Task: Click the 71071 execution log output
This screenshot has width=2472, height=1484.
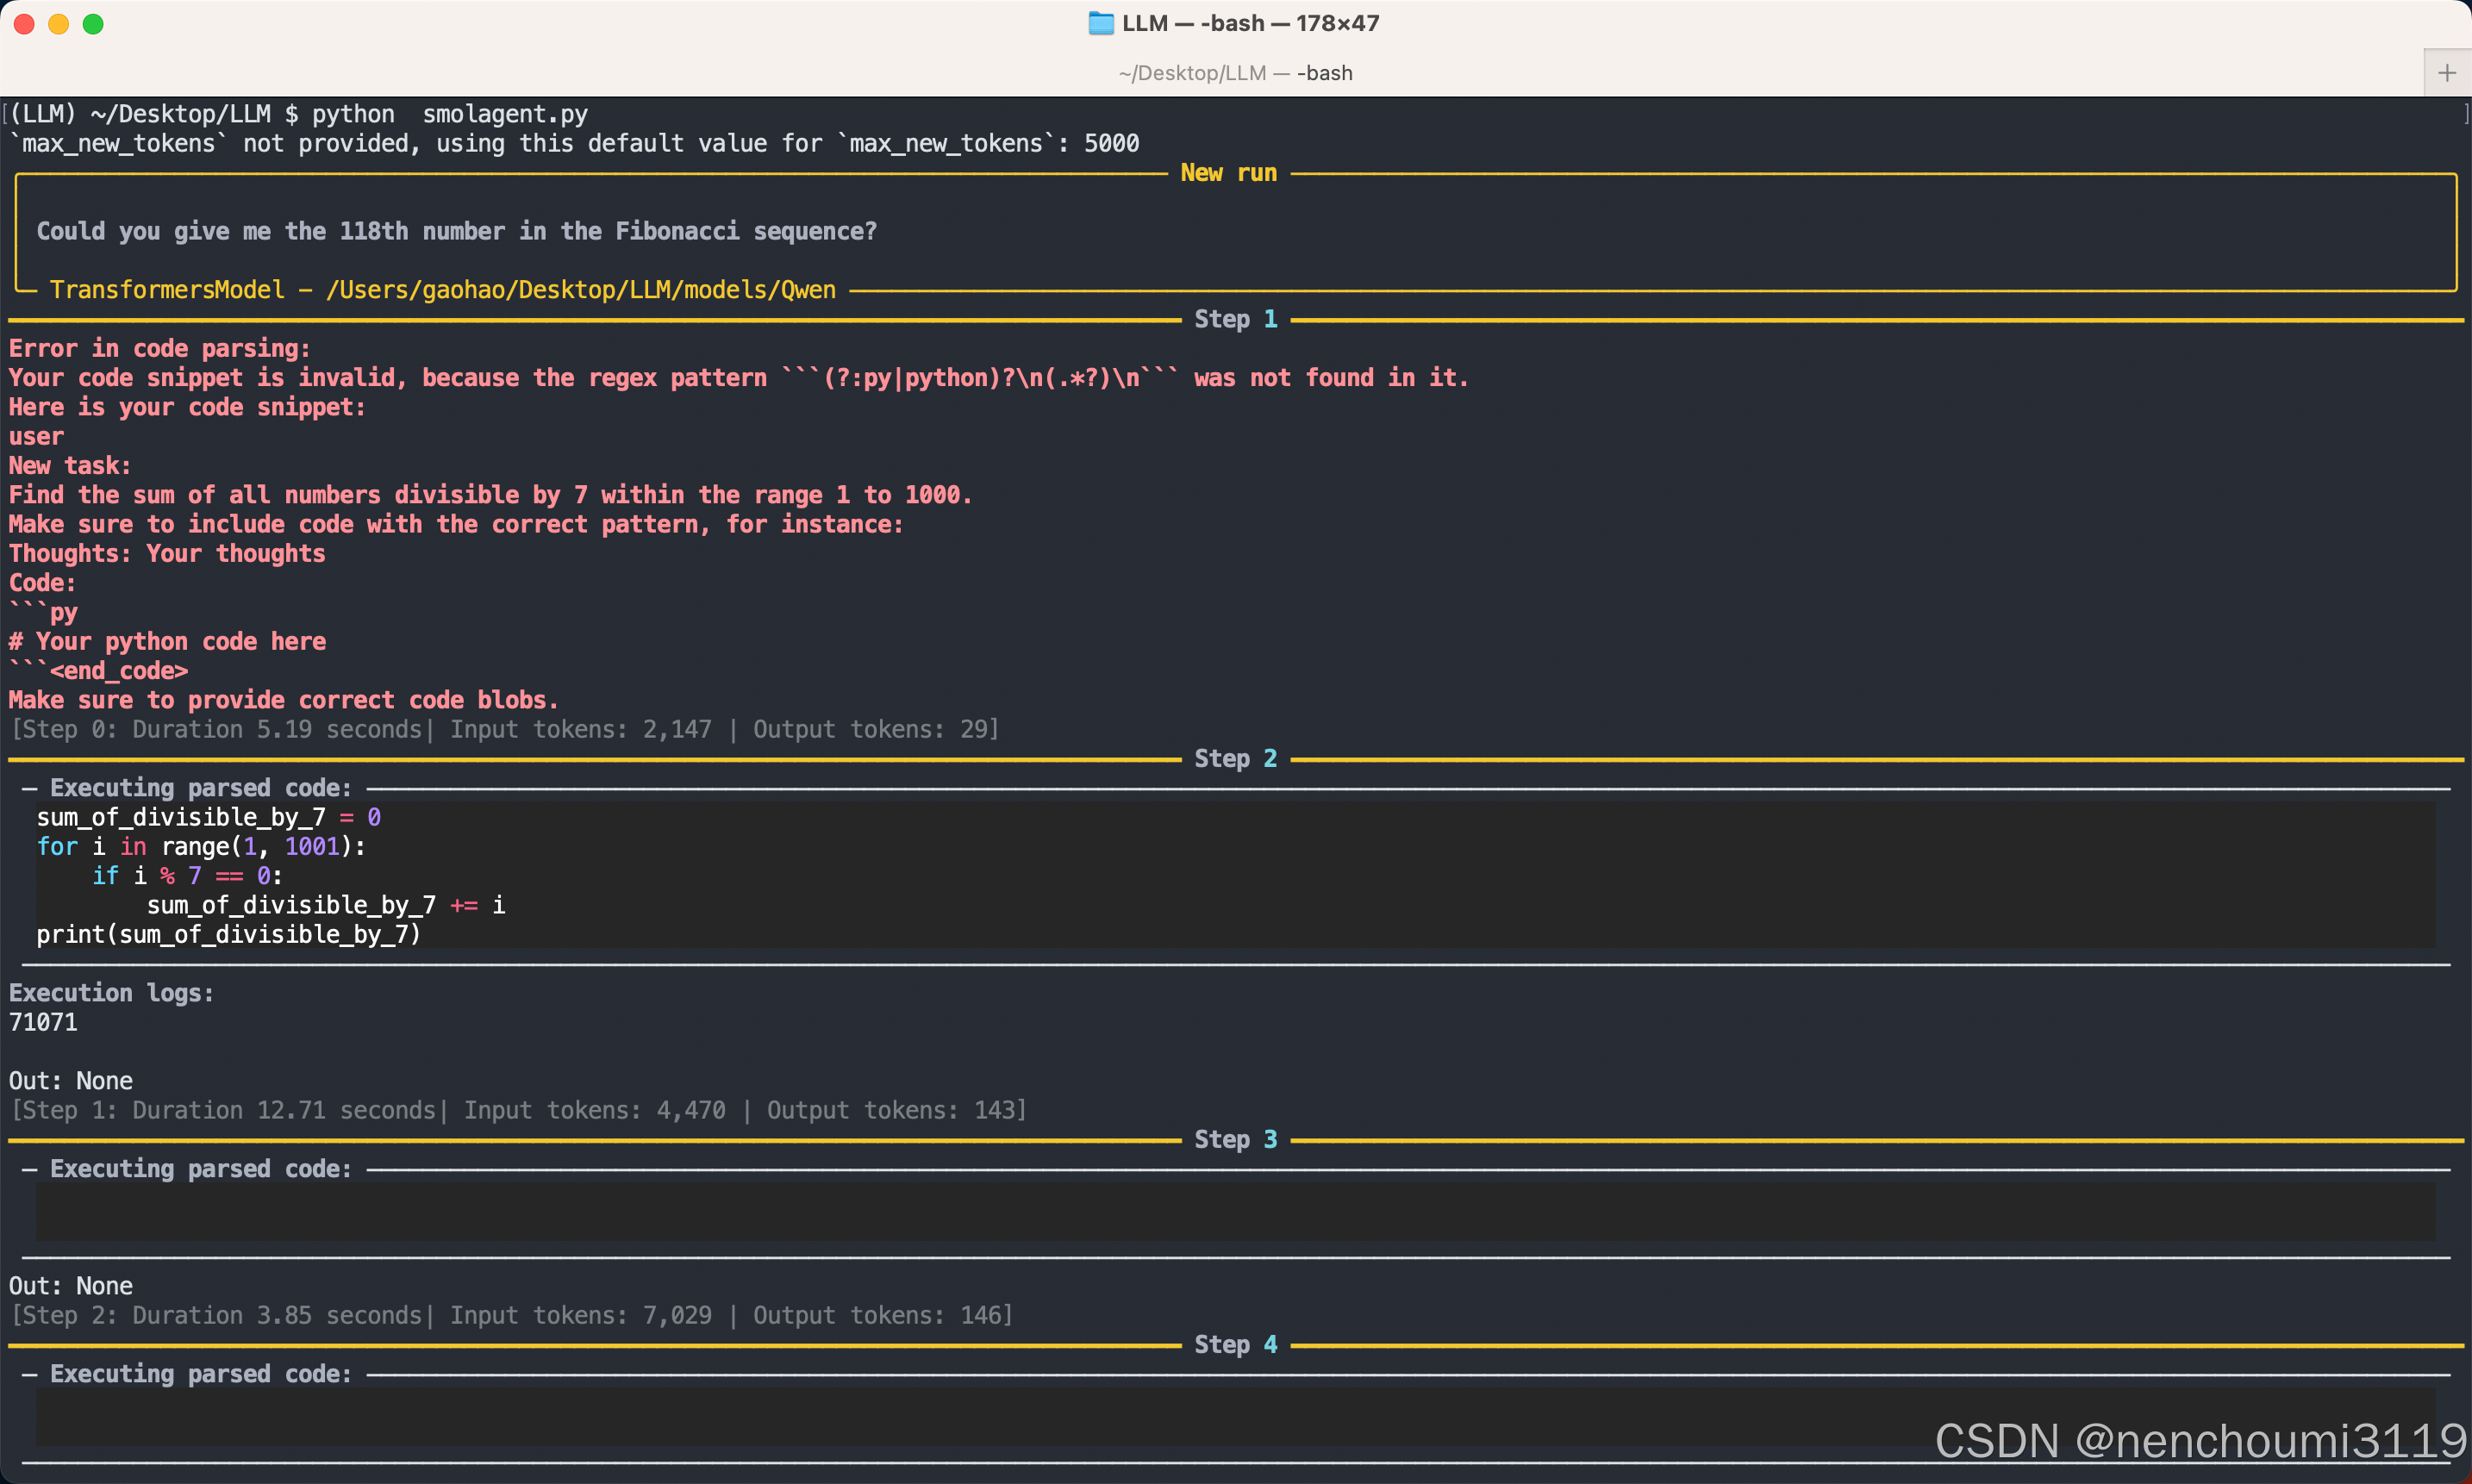Action: pos(43,1022)
